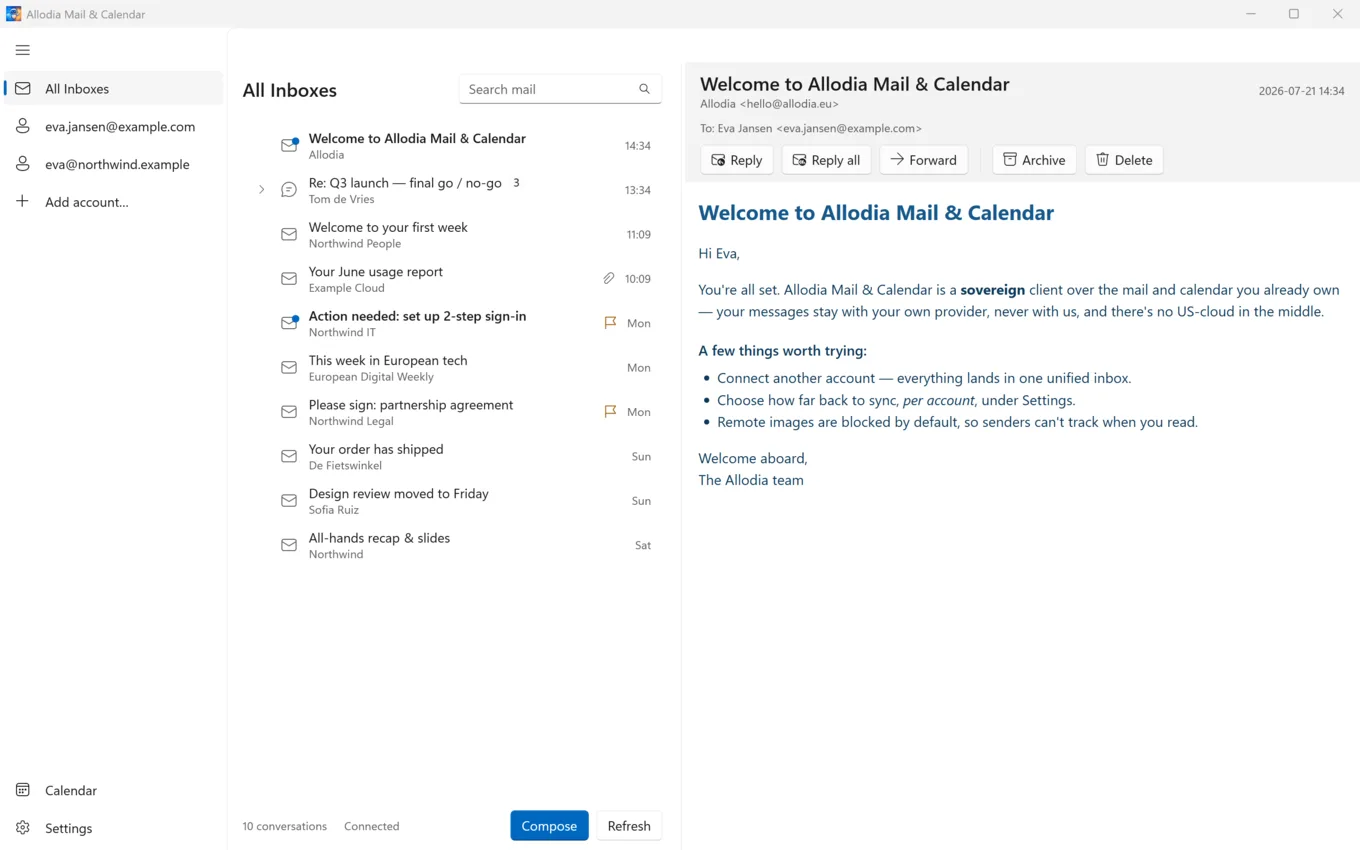Image resolution: width=1360 pixels, height=850 pixels.
Task: Click envelope icon of Please sign: partnership agreement
Action: click(289, 412)
